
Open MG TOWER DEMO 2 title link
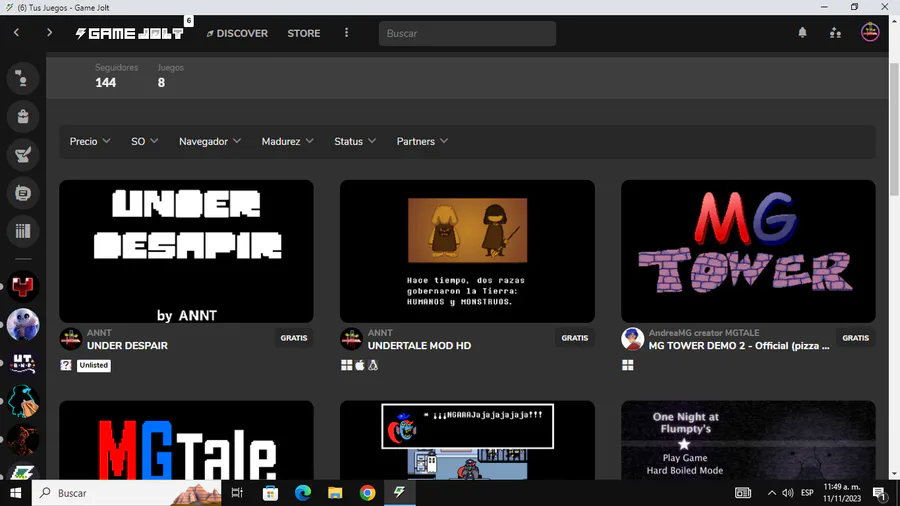tap(739, 345)
